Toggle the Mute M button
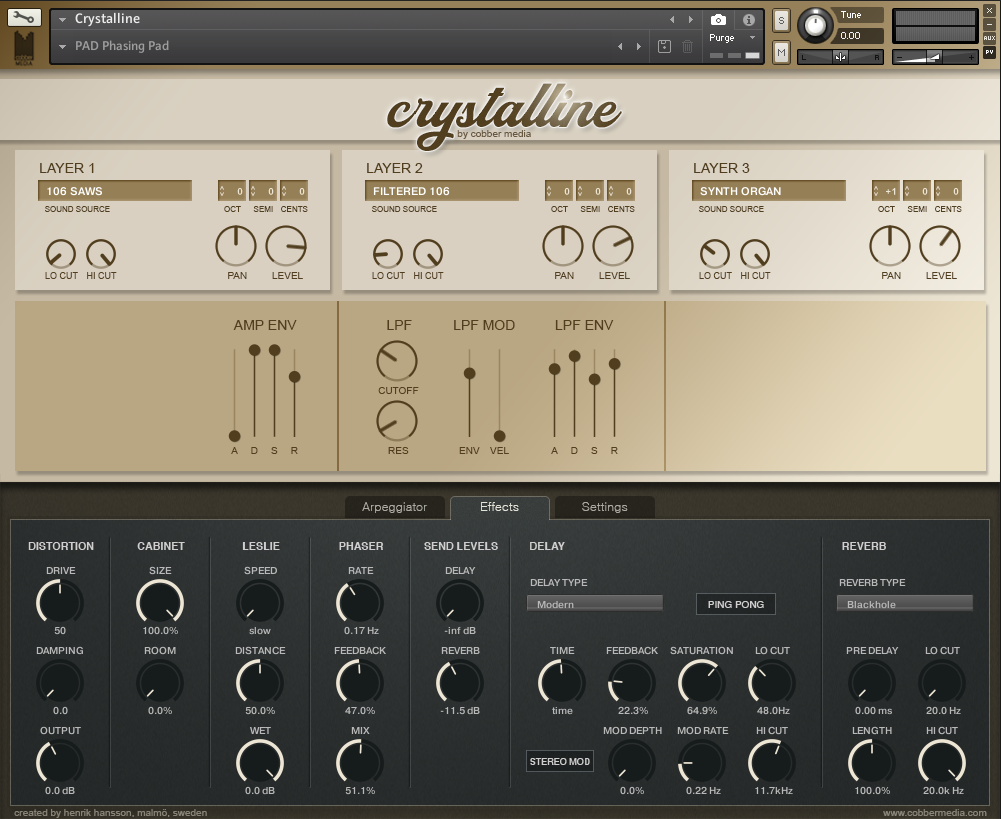 [x=781, y=52]
